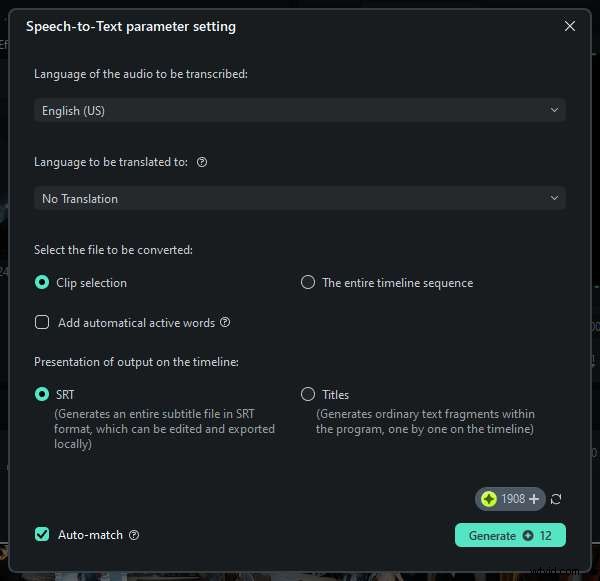The height and width of the screenshot is (581, 600).
Task: Click the Speech-to-Text parameter setting title
Action: pos(131,27)
